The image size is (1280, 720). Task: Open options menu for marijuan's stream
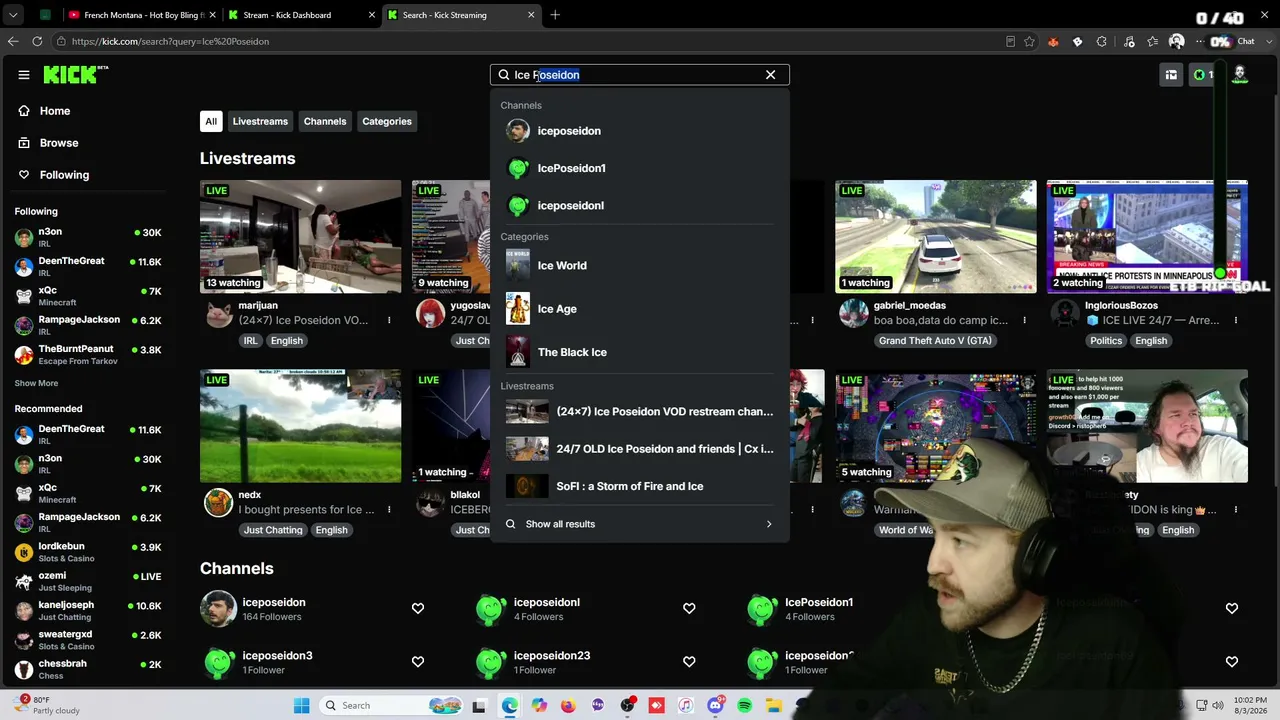389,320
